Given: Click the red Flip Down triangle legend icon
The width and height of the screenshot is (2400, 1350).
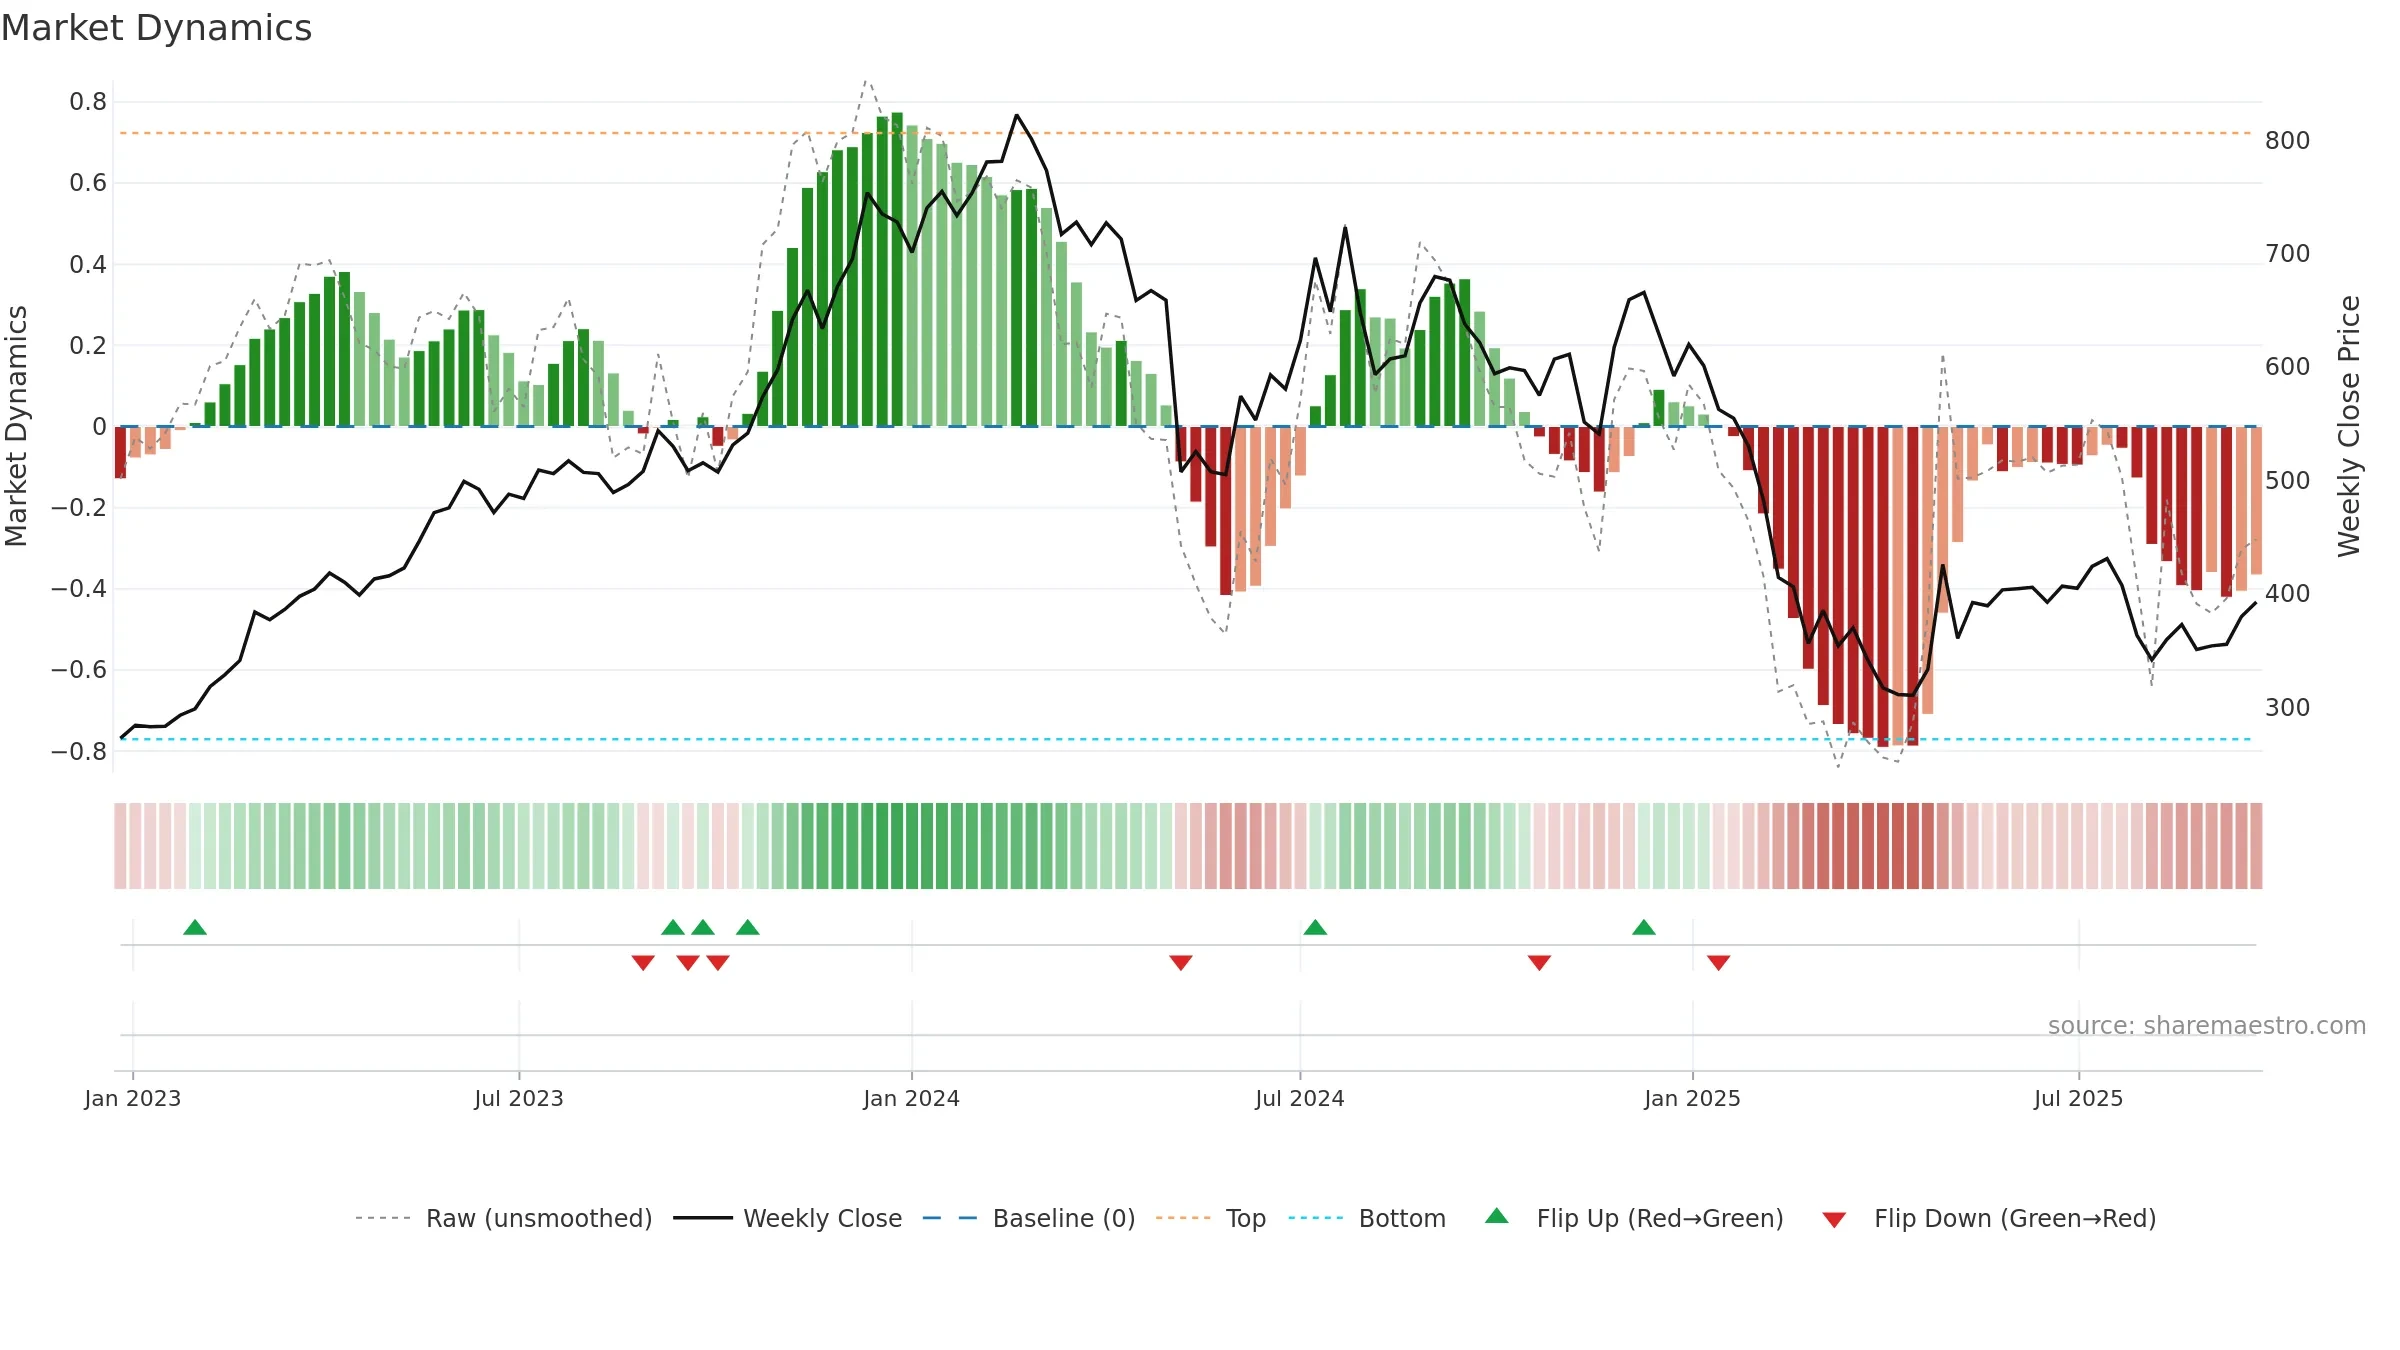Looking at the screenshot, I should (1834, 1220).
